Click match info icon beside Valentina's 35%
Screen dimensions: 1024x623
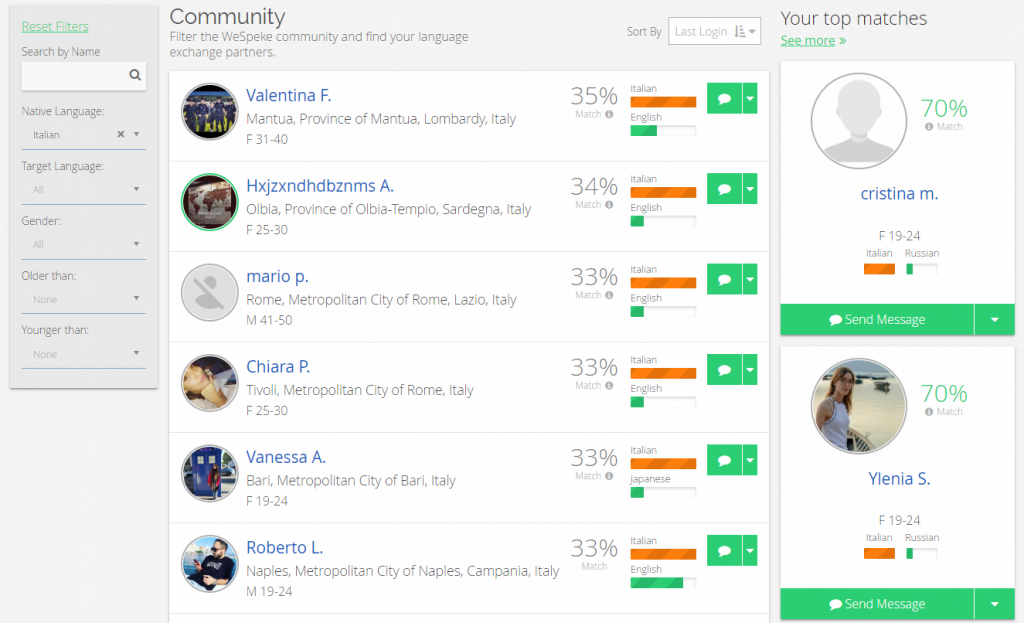click(x=609, y=114)
